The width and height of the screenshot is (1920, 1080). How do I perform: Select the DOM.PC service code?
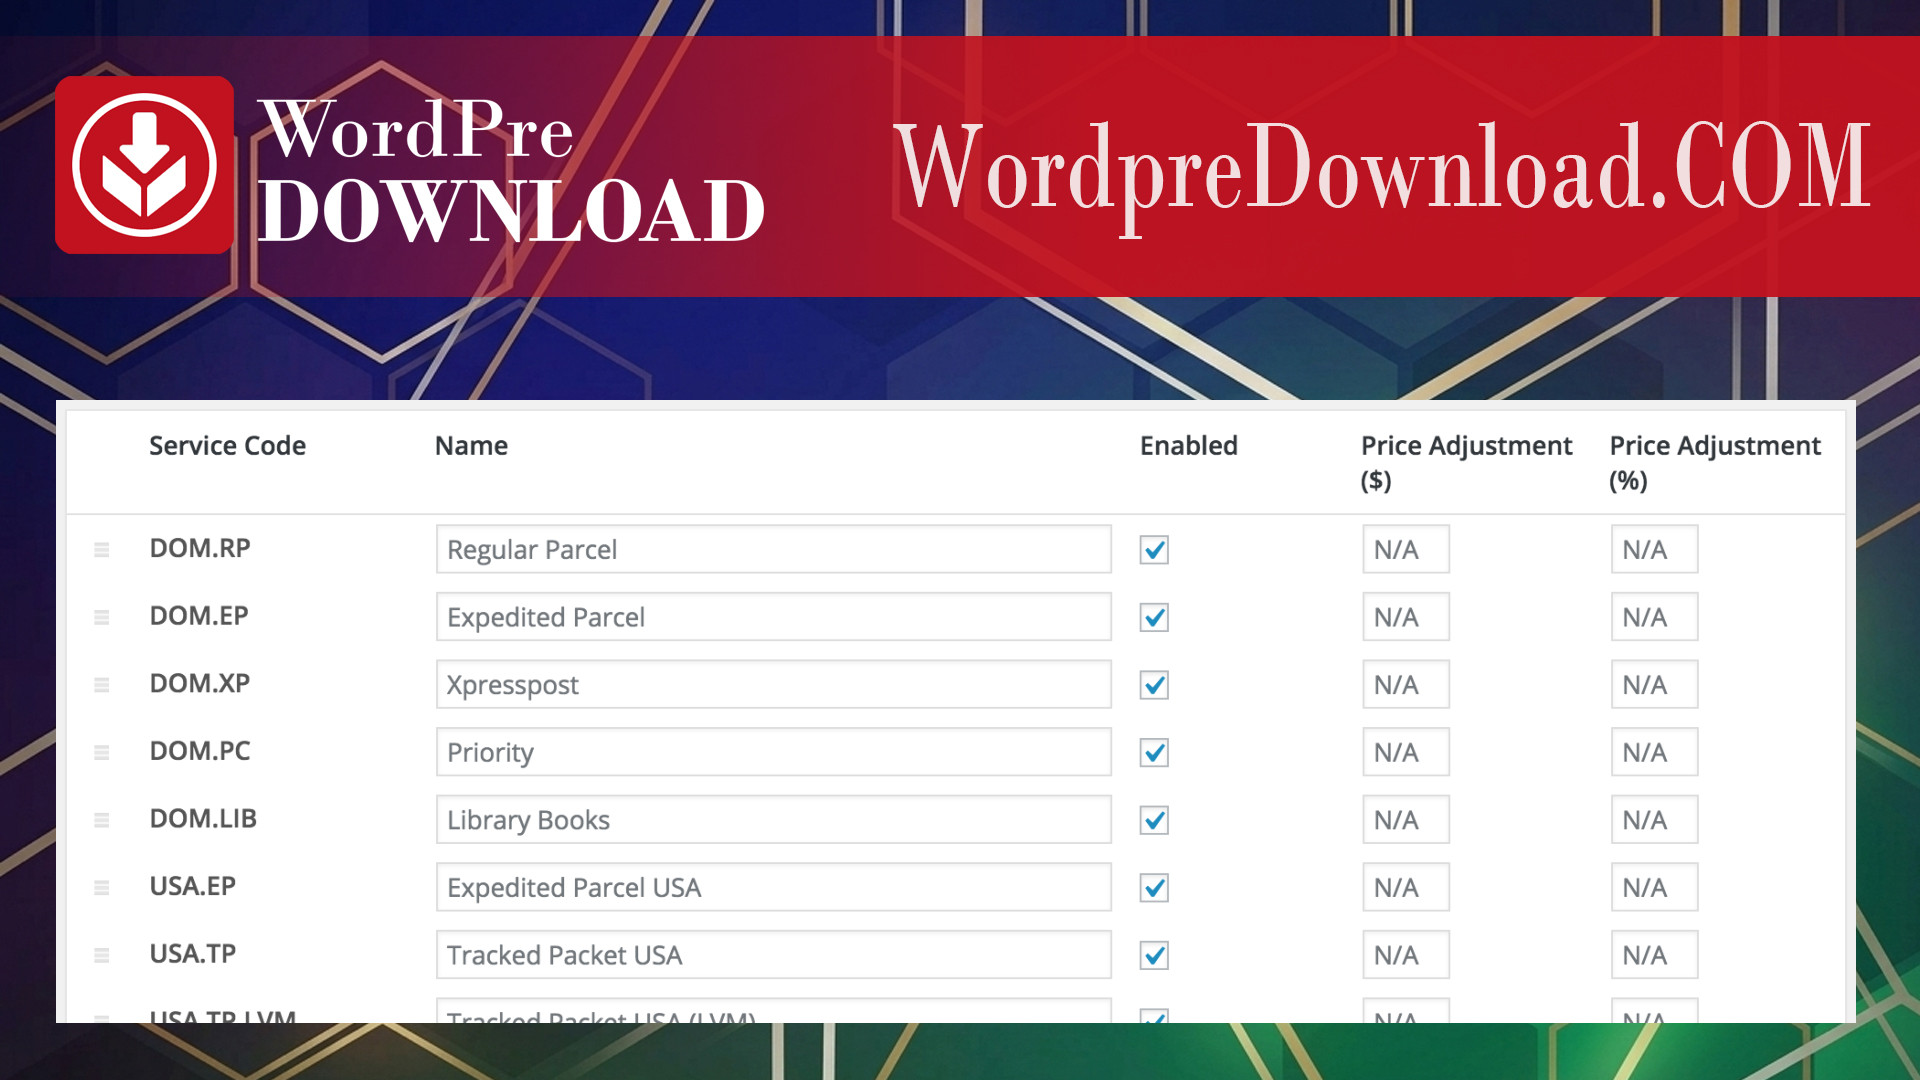click(200, 751)
